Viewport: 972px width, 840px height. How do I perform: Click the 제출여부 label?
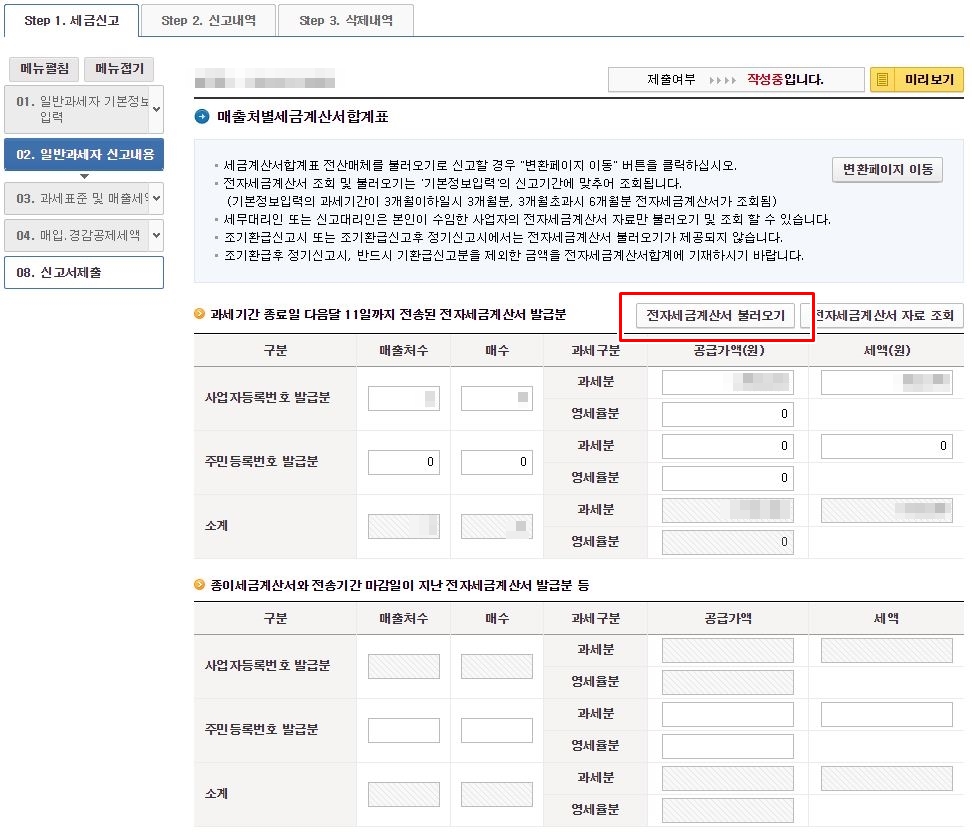point(671,80)
